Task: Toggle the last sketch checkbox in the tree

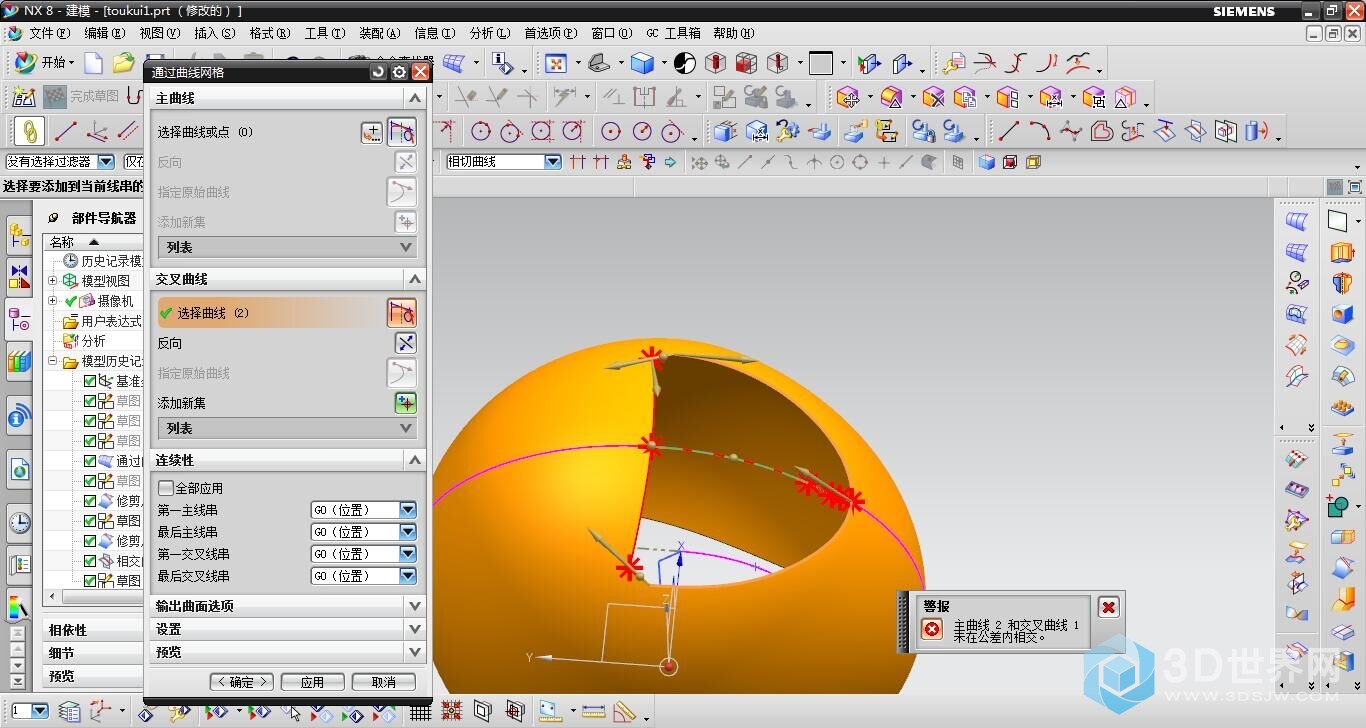Action: [x=90, y=581]
